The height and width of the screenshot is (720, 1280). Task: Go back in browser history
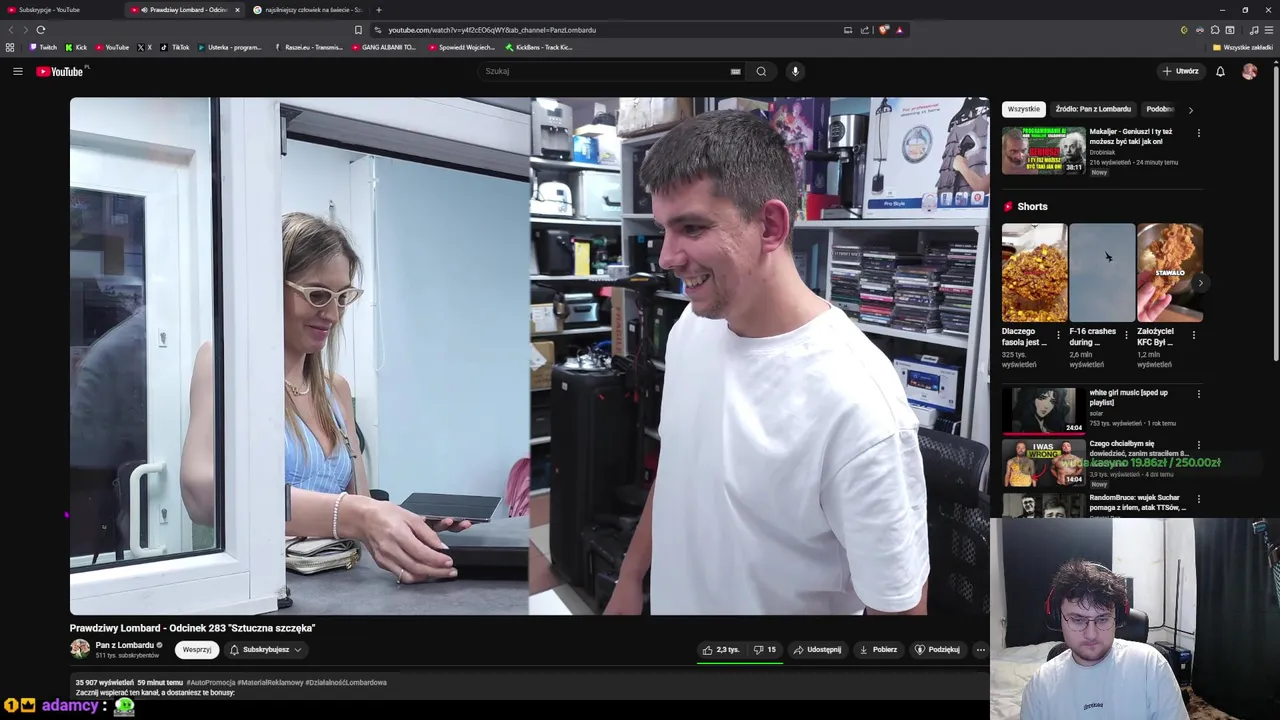click(x=11, y=30)
